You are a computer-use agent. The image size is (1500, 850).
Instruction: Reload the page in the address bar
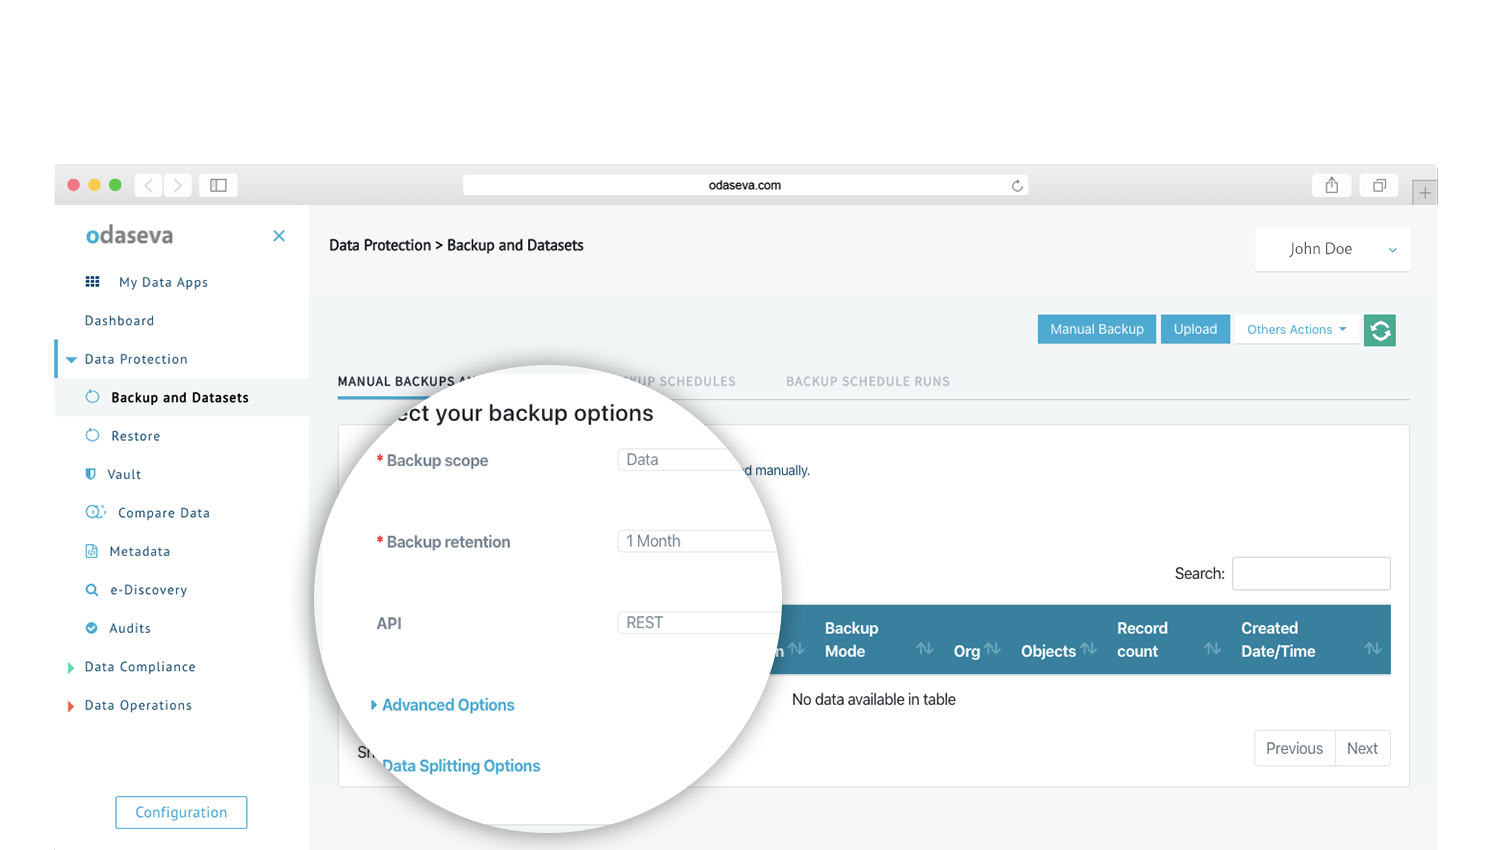pyautogui.click(x=1017, y=185)
